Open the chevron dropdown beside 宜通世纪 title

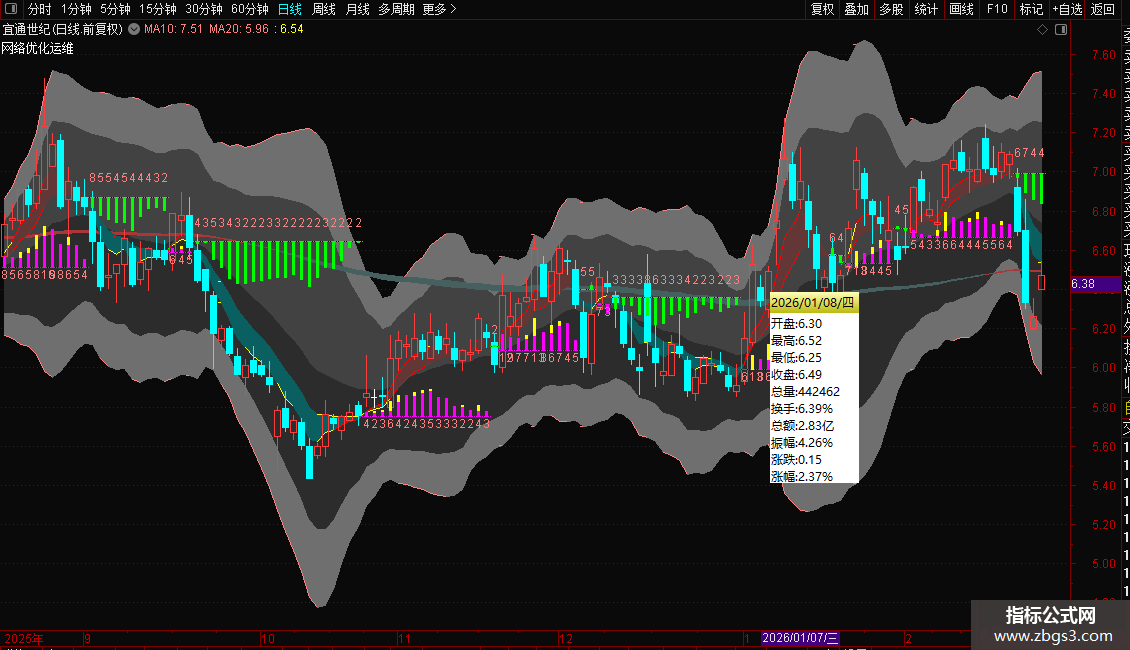(x=134, y=29)
